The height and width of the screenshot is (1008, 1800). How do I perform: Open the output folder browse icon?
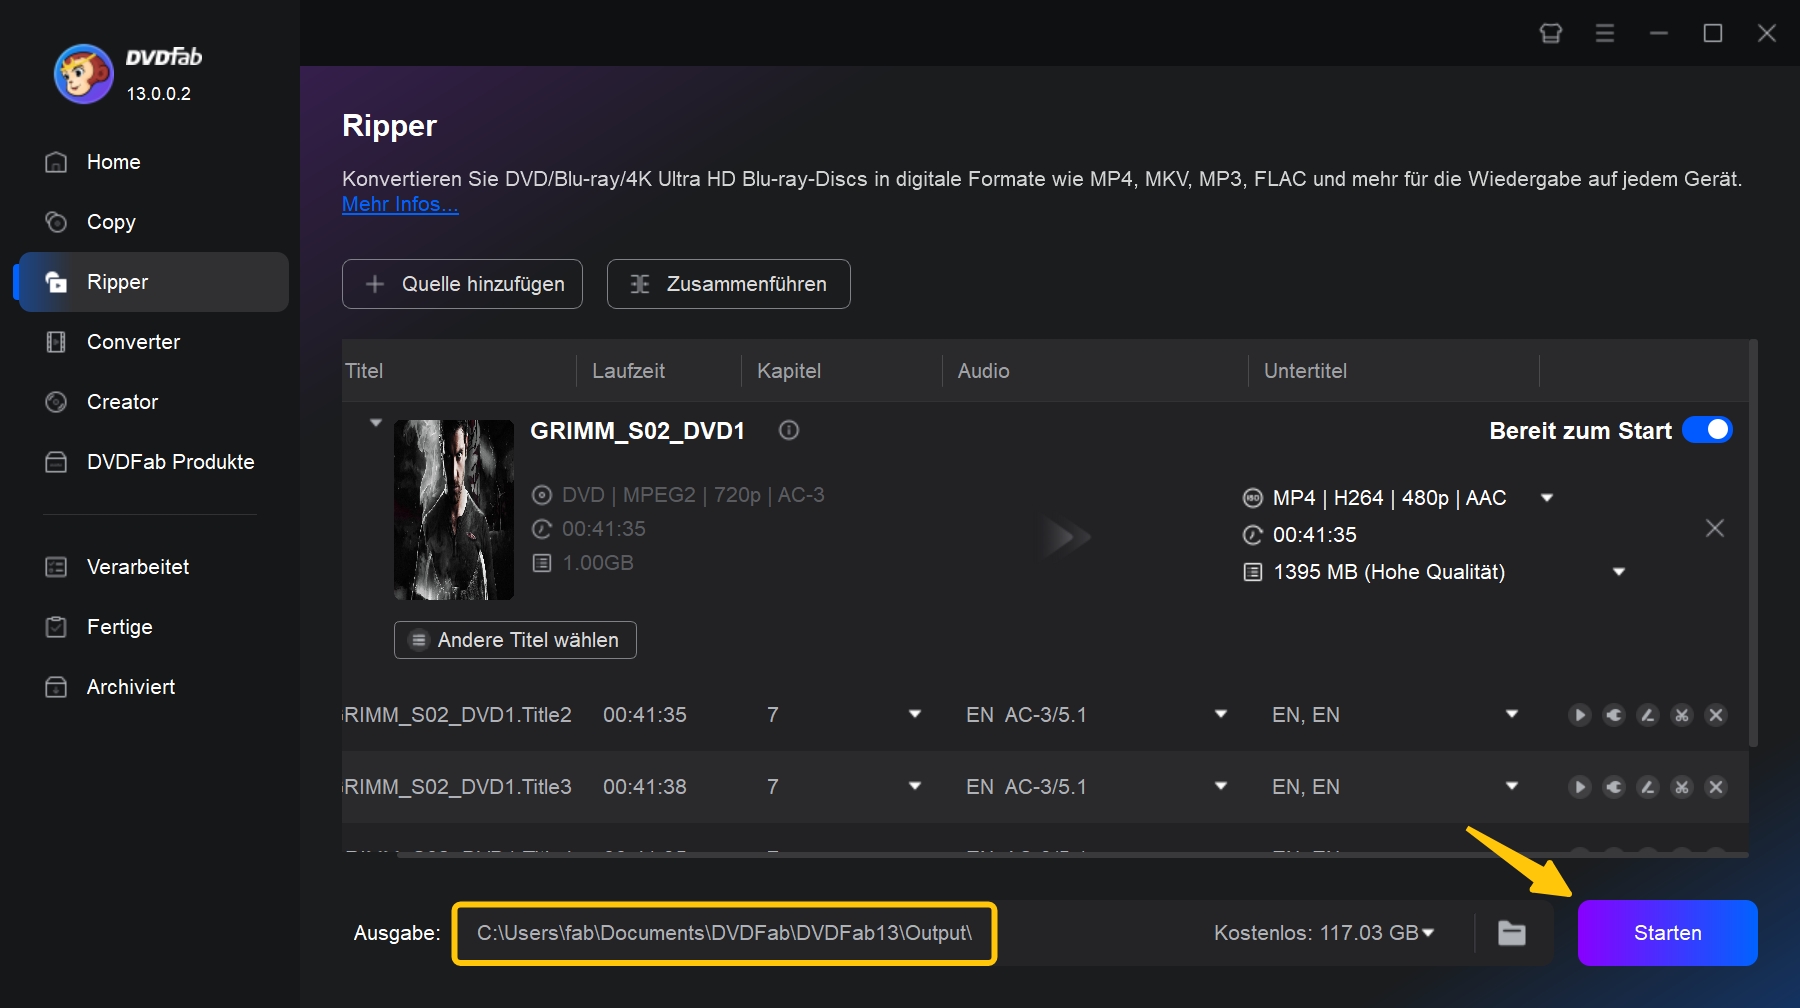pos(1512,933)
